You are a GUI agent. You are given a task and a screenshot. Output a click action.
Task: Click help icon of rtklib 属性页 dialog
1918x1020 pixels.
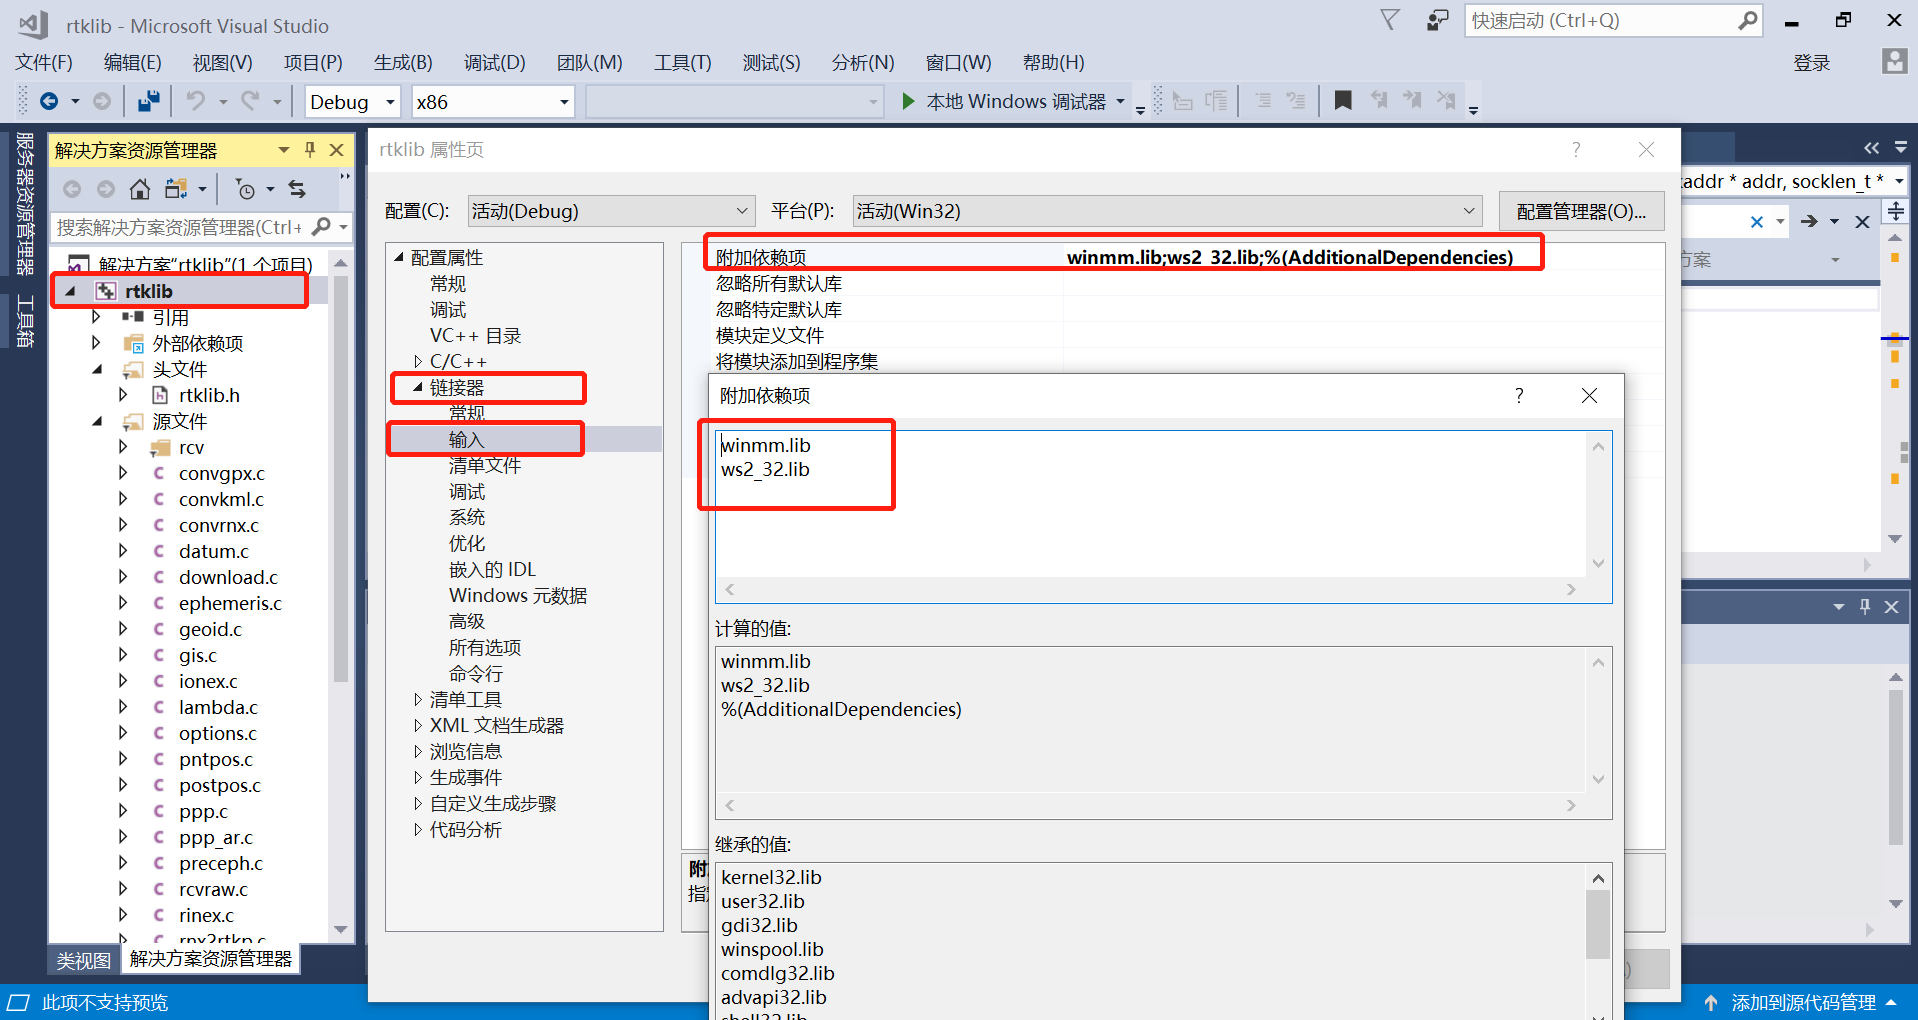pos(1576,150)
